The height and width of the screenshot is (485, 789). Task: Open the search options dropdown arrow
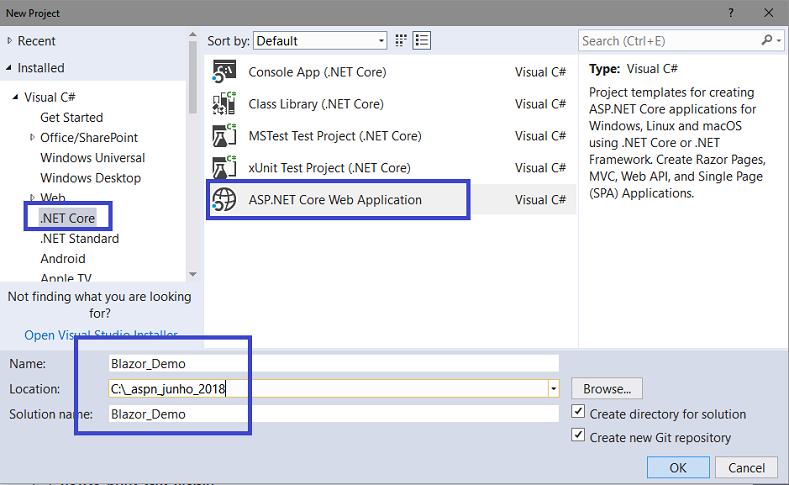click(x=779, y=41)
